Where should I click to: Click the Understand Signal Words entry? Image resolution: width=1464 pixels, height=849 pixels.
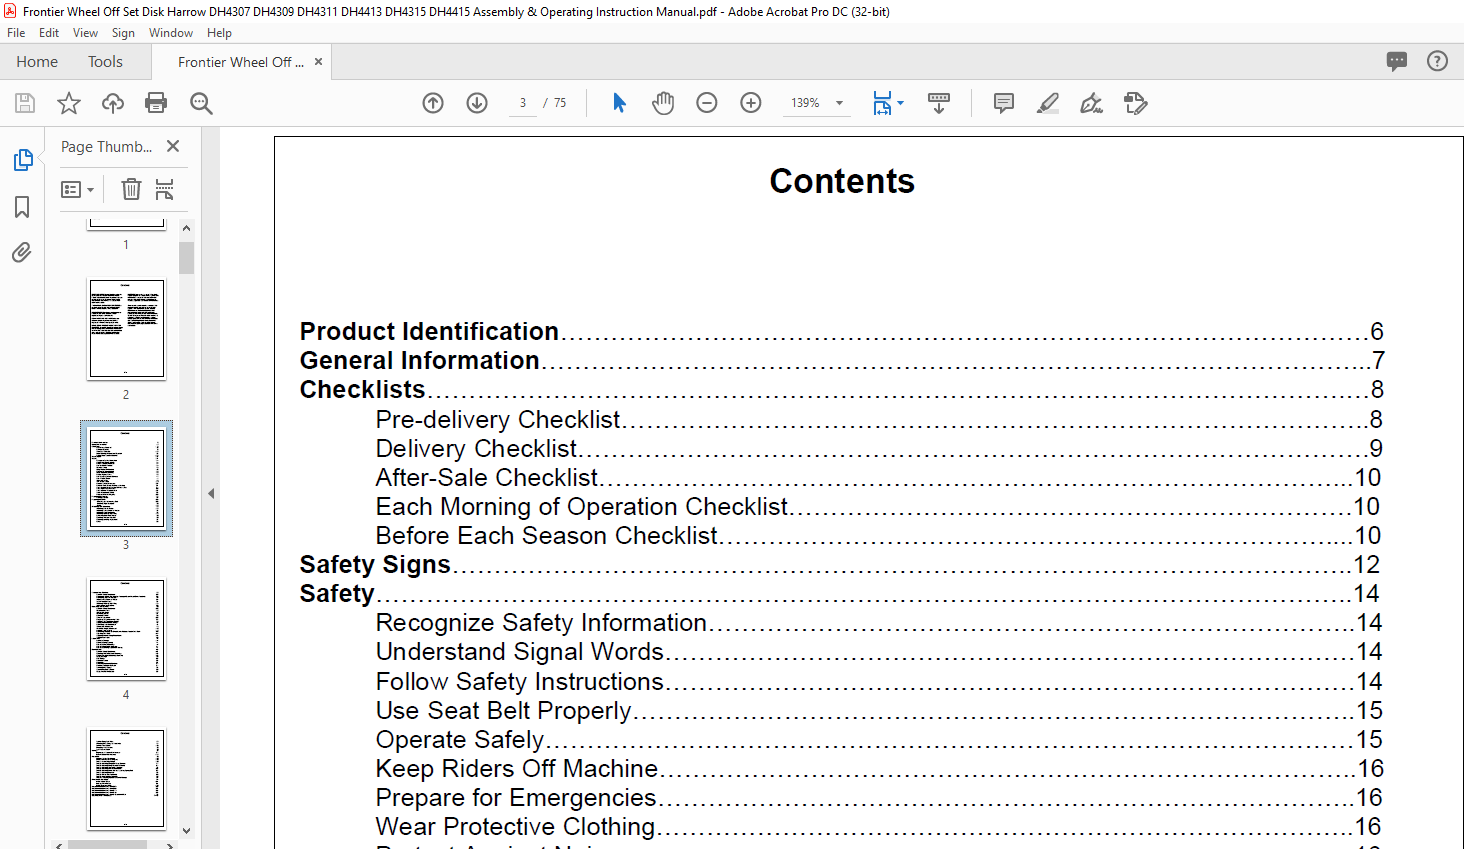[x=880, y=651]
